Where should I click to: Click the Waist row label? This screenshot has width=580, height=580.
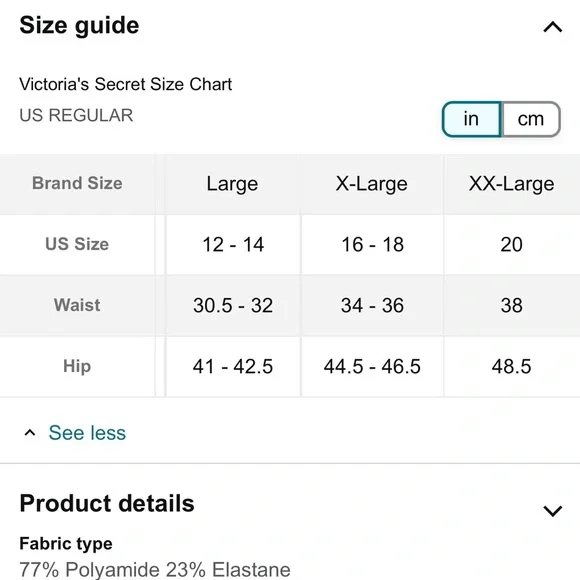click(77, 305)
